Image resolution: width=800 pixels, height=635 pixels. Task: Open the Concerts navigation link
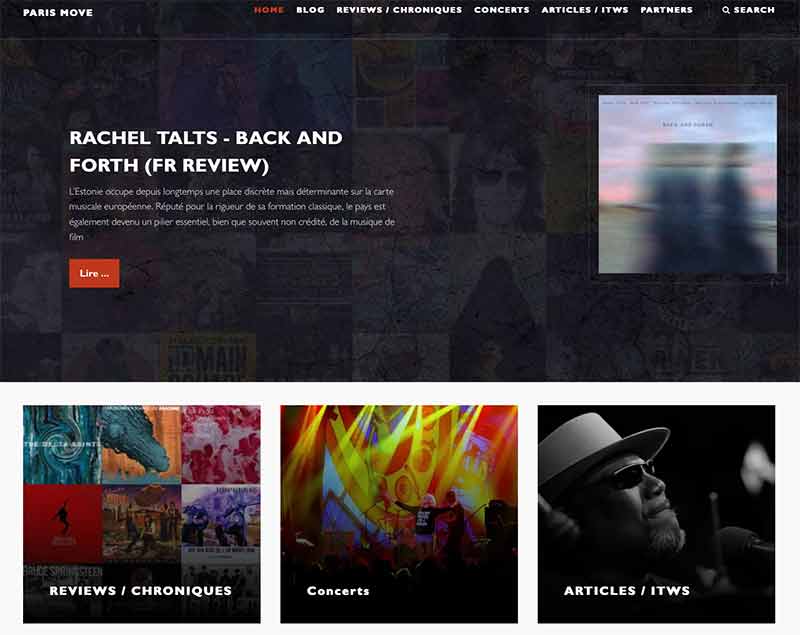pos(502,10)
